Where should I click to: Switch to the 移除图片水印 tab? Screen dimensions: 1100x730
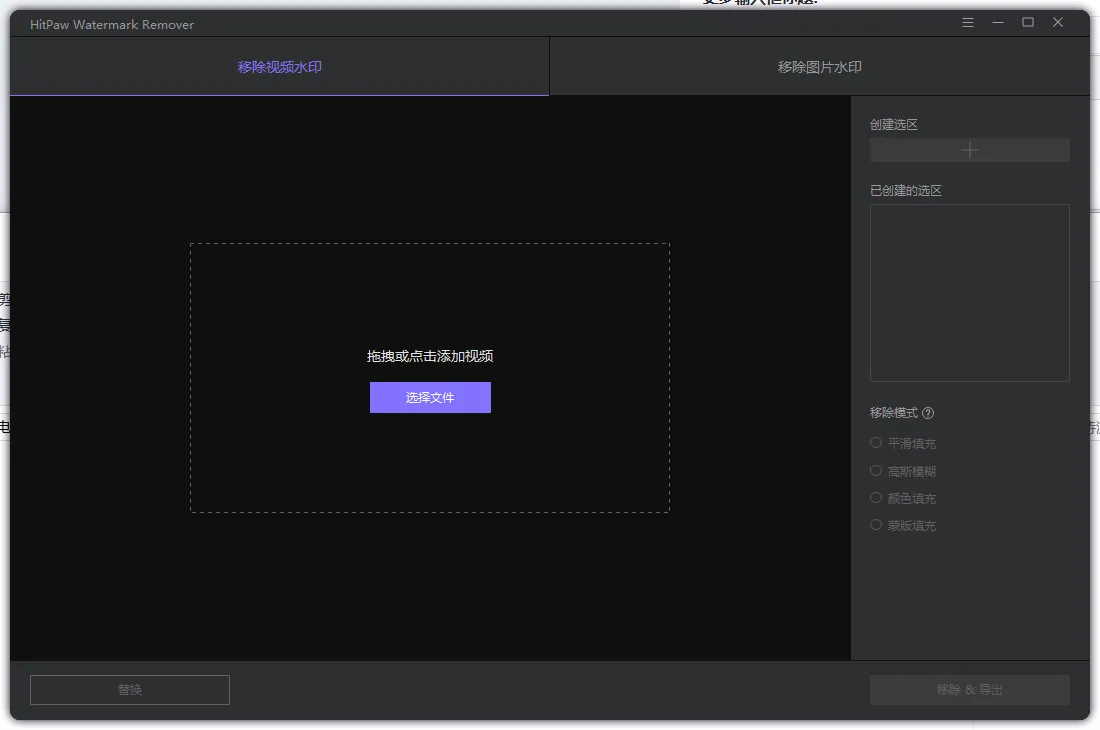[820, 67]
